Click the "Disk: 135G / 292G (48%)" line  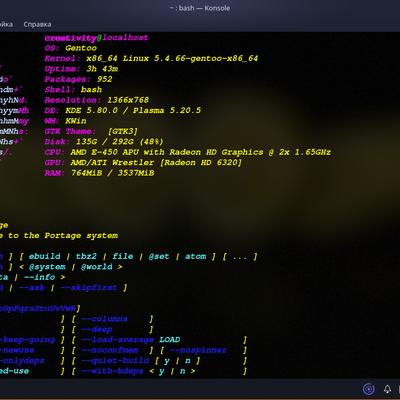coord(104,141)
